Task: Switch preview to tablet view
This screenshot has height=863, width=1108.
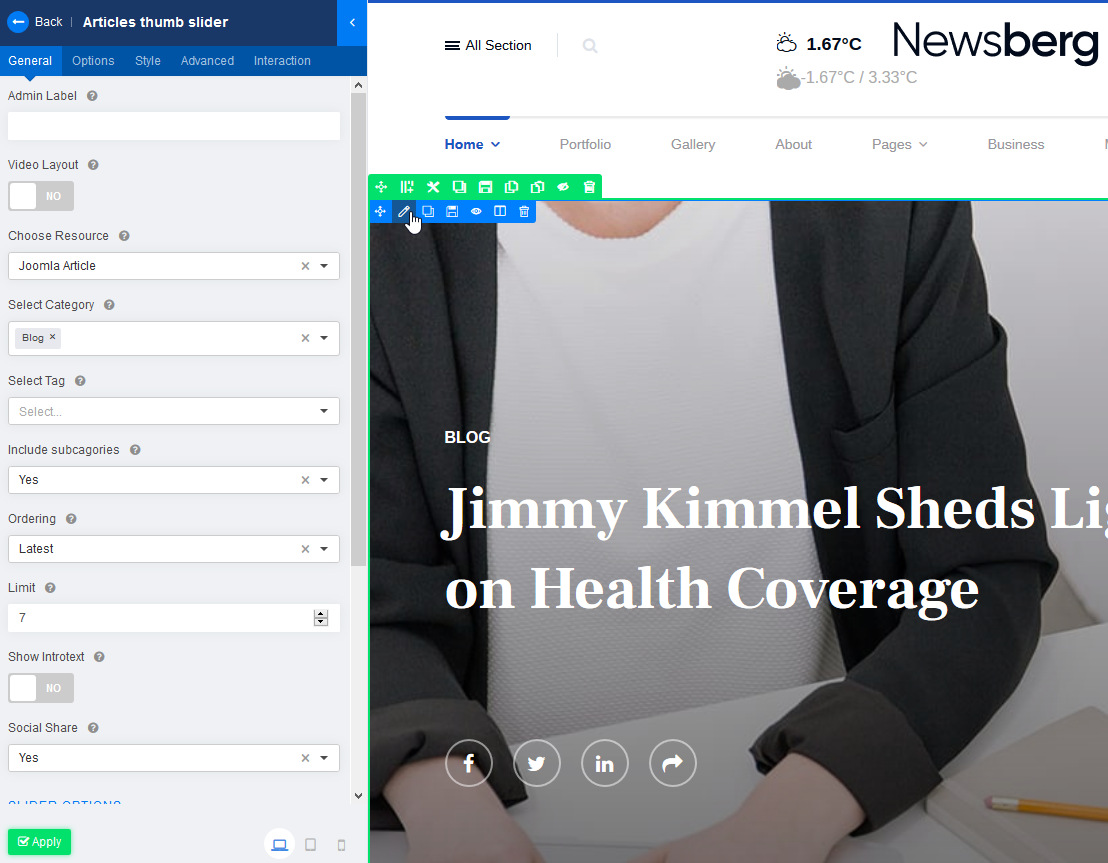Action: click(x=310, y=843)
